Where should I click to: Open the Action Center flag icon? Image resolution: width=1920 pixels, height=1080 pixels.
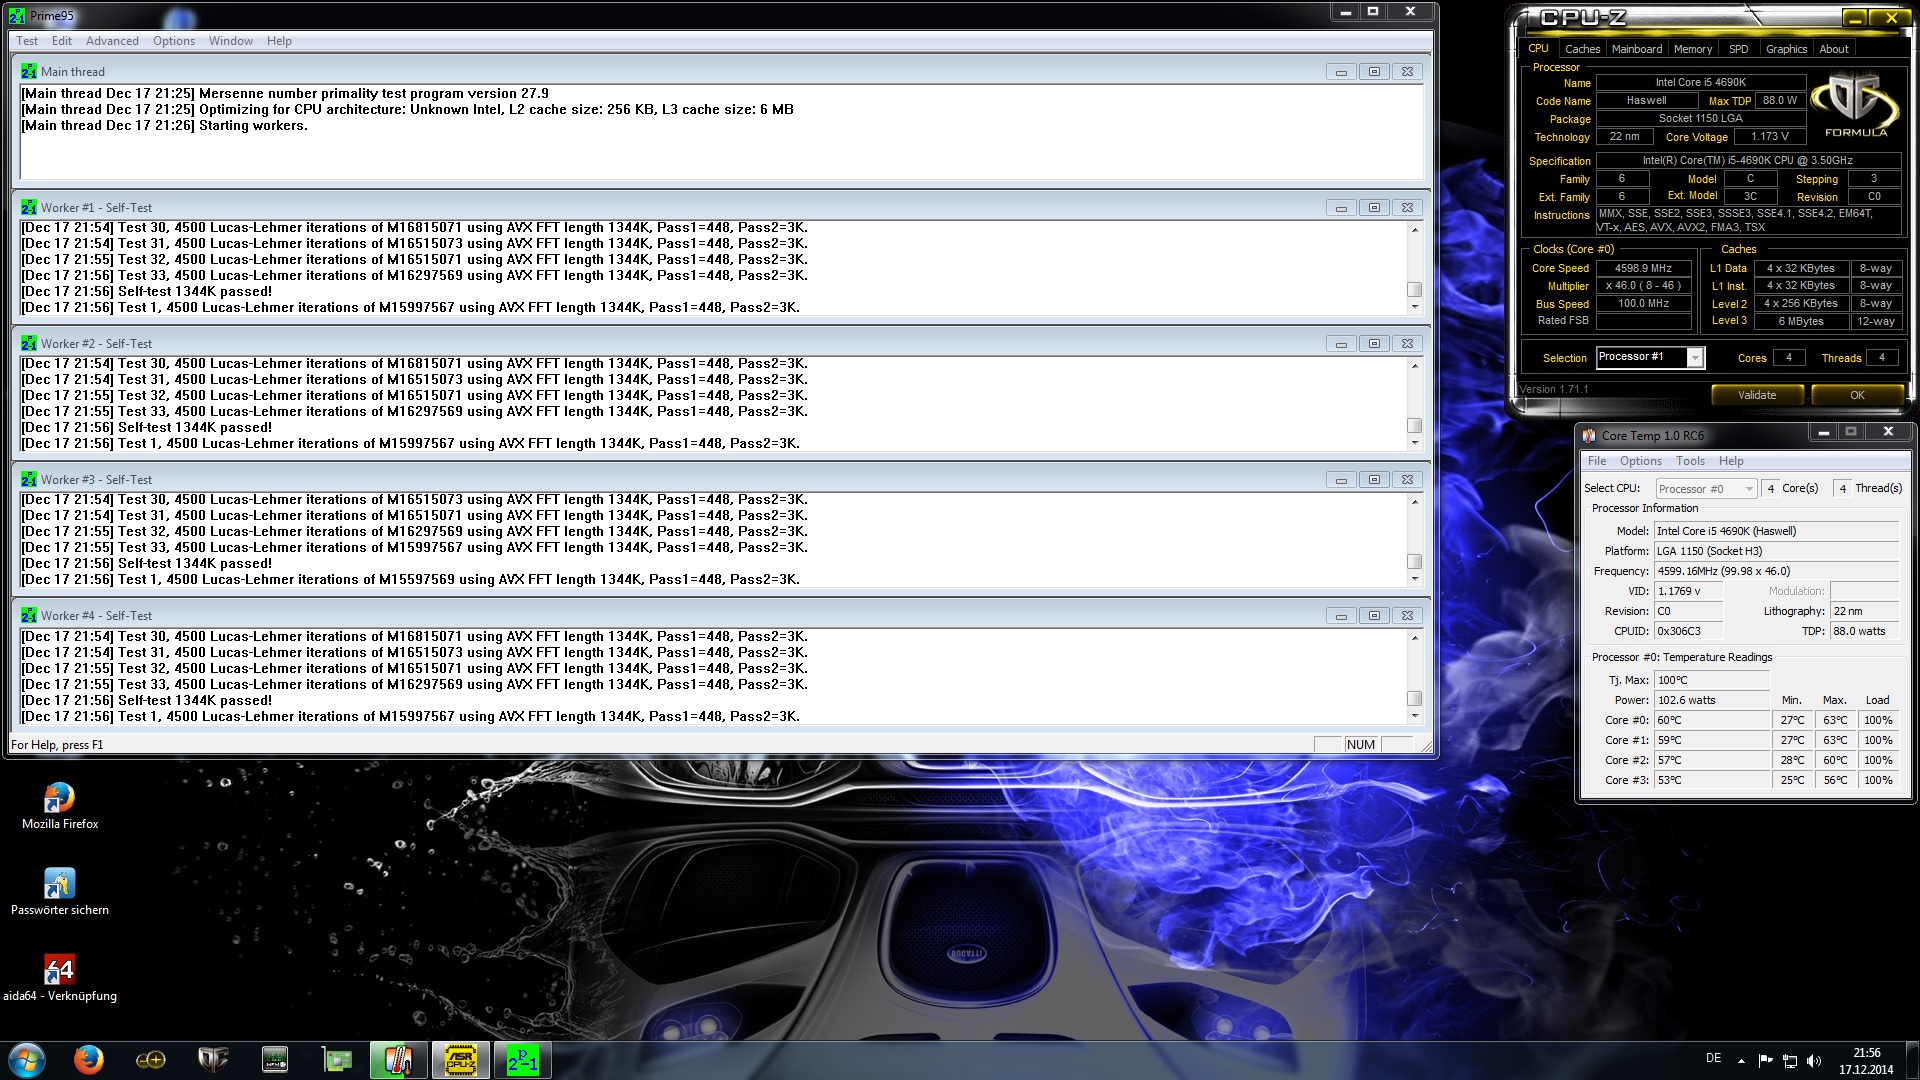(x=1765, y=1061)
